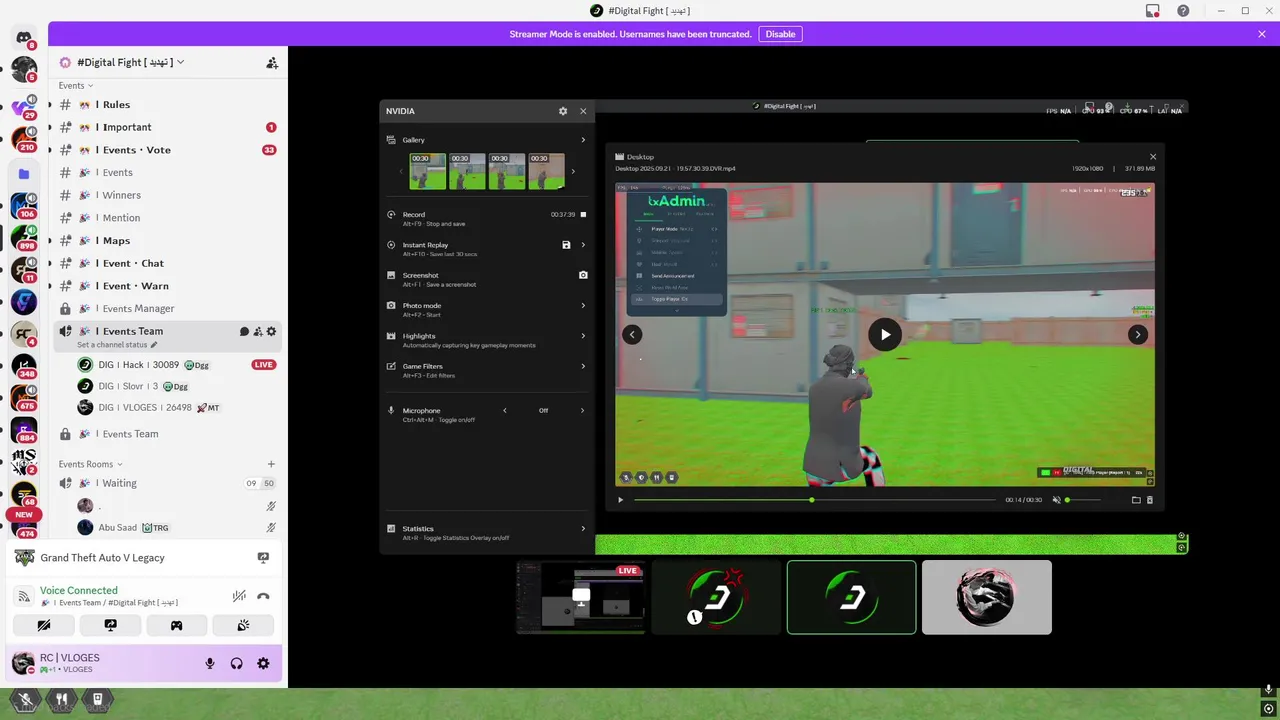The height and width of the screenshot is (720, 1280).
Task: Click NVIDIA overlay settings gear
Action: [x=563, y=111]
